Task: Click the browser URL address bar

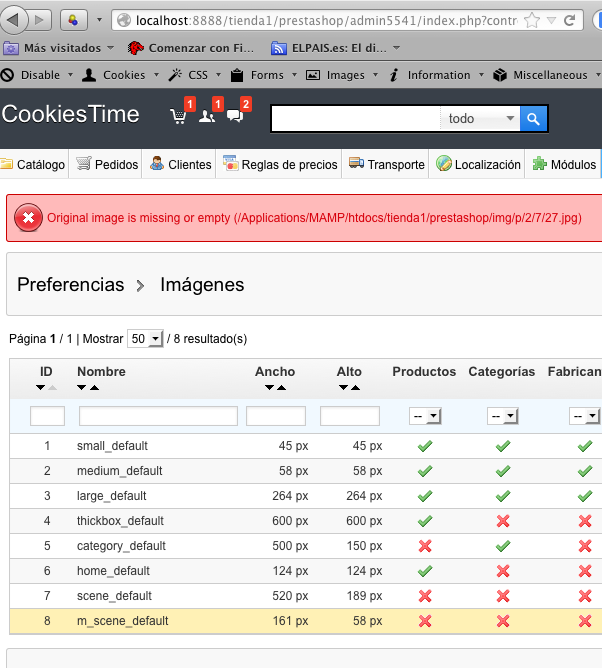Action: (x=326, y=20)
